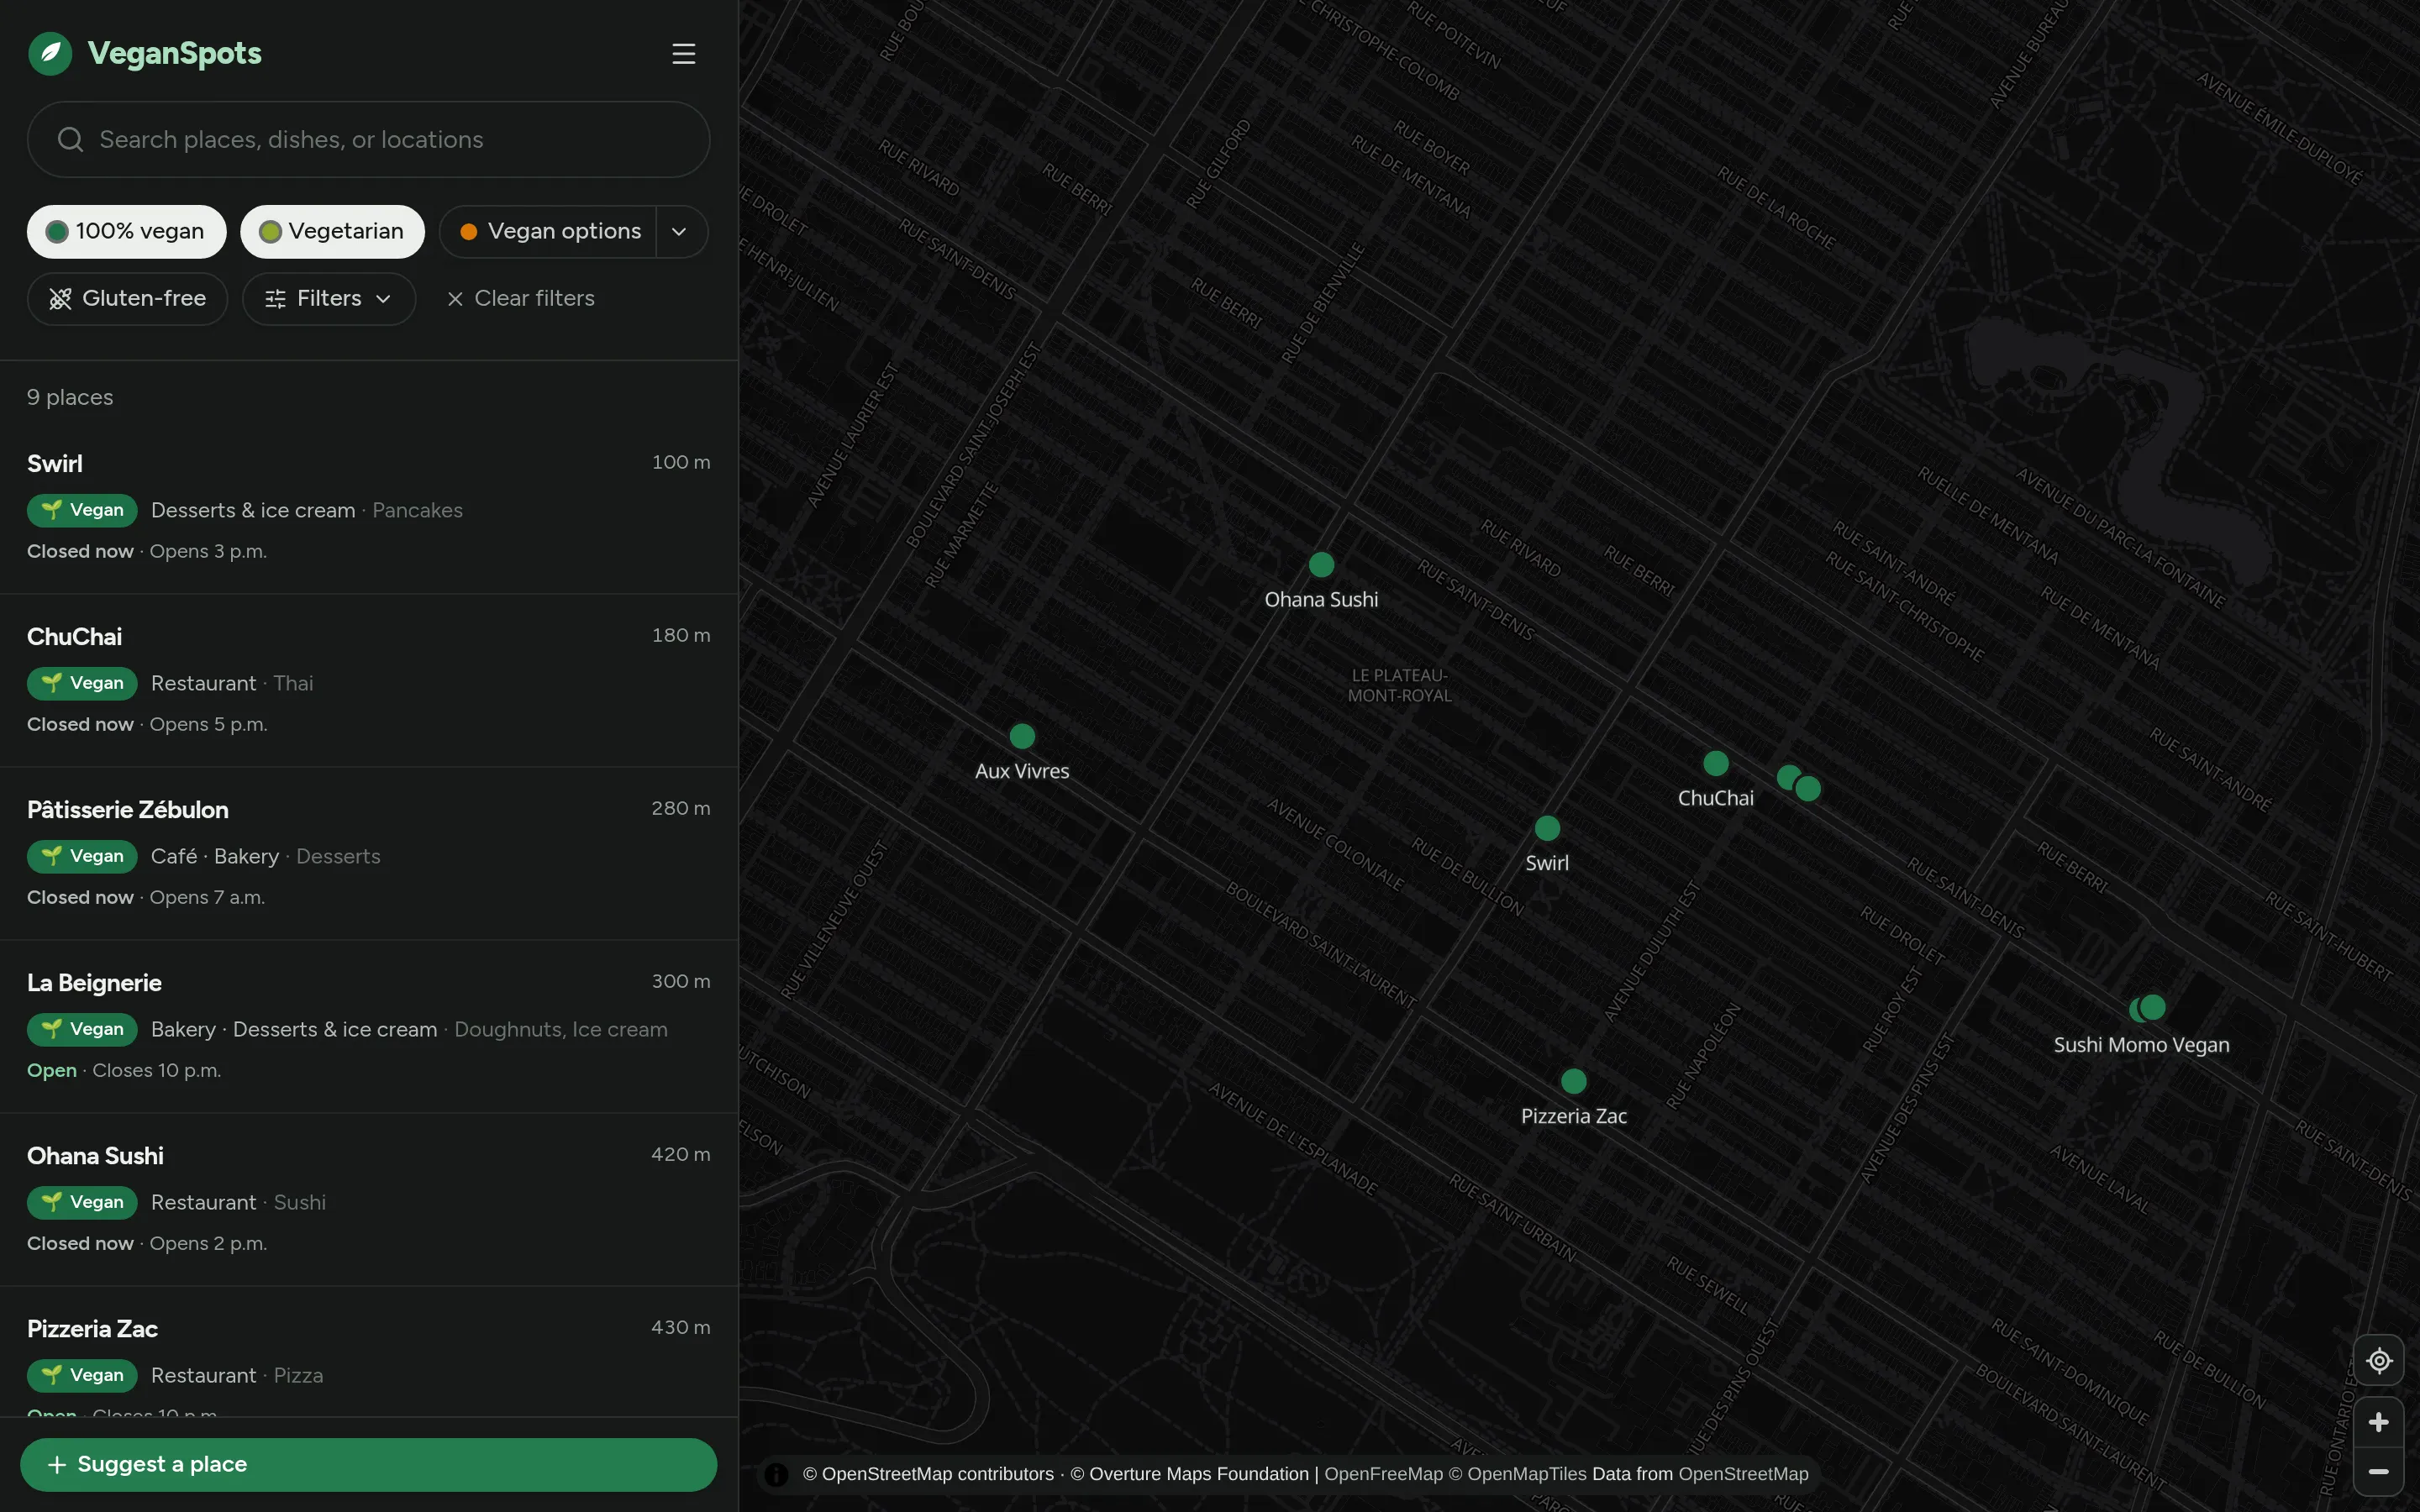
Task: Open the Filters dropdown
Action: (328, 299)
